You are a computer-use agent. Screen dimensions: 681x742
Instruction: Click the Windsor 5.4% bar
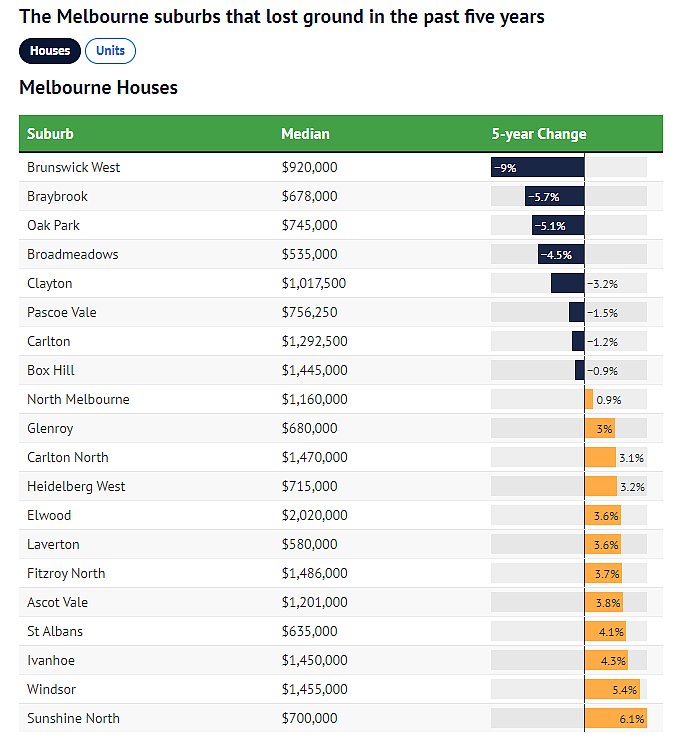click(612, 690)
